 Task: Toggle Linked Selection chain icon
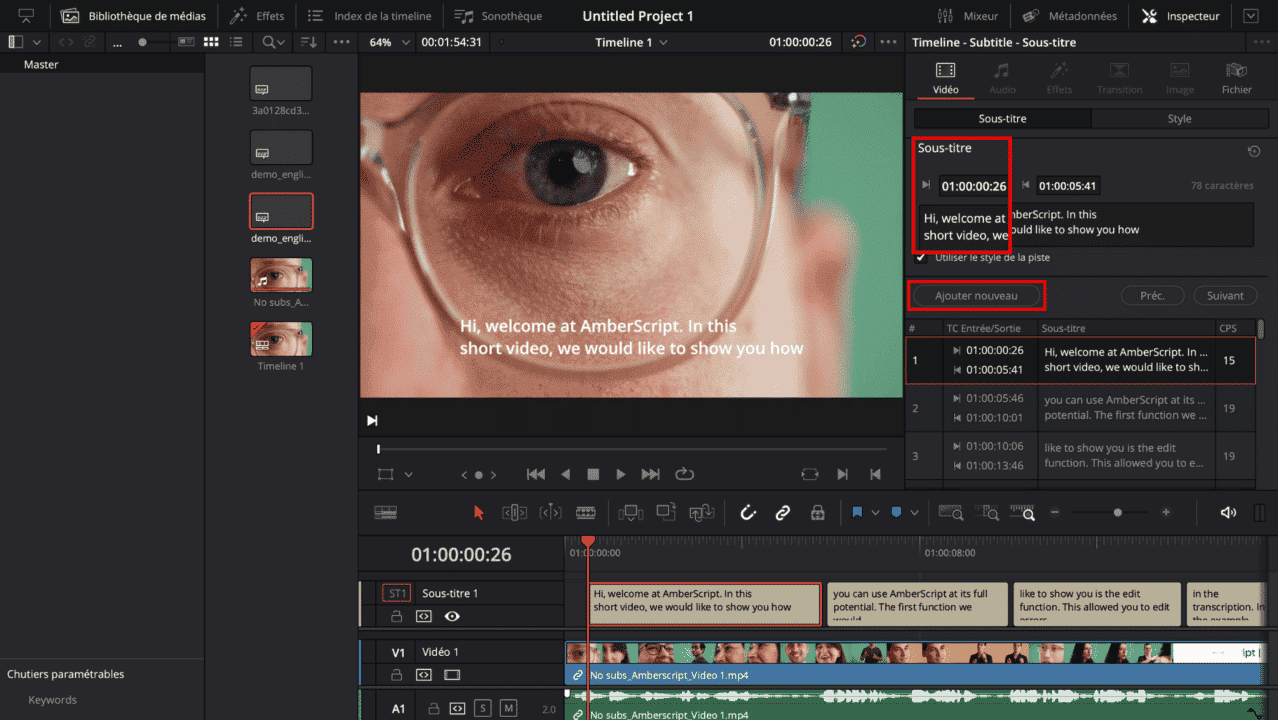click(x=783, y=512)
